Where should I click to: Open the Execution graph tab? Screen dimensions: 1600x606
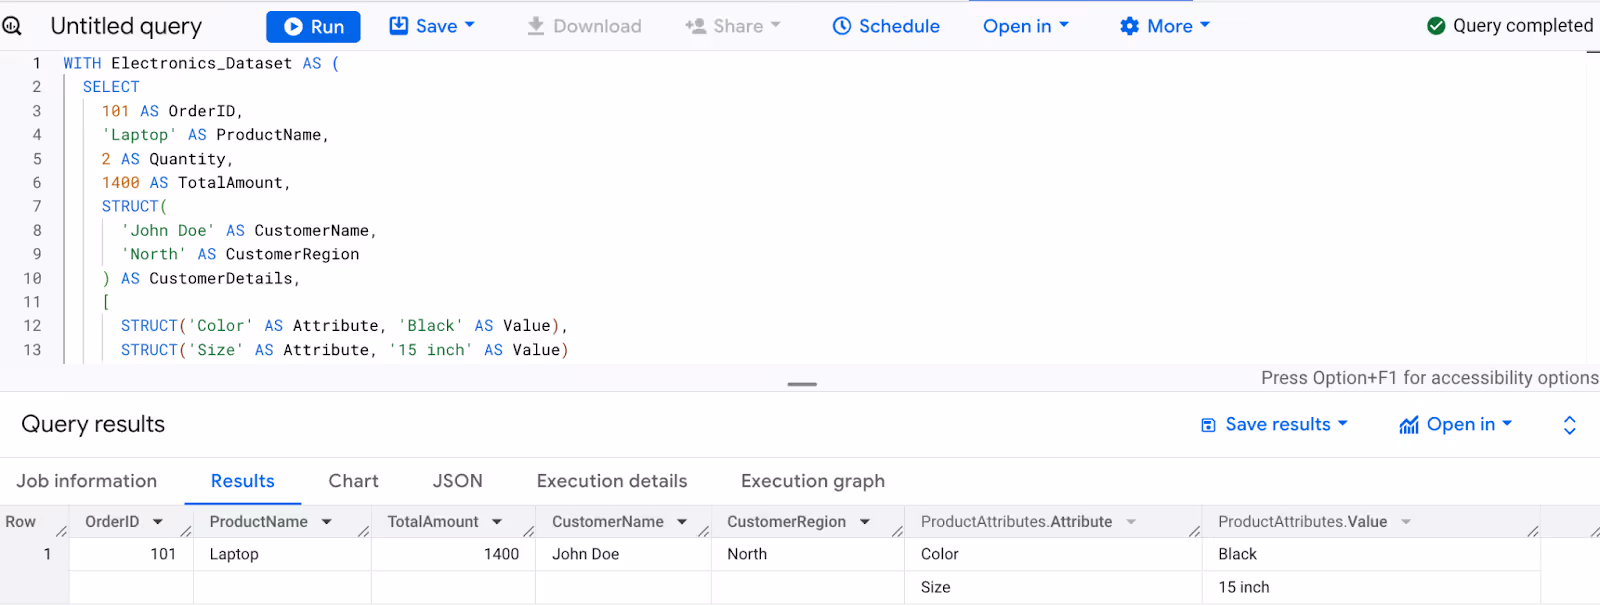pos(813,481)
